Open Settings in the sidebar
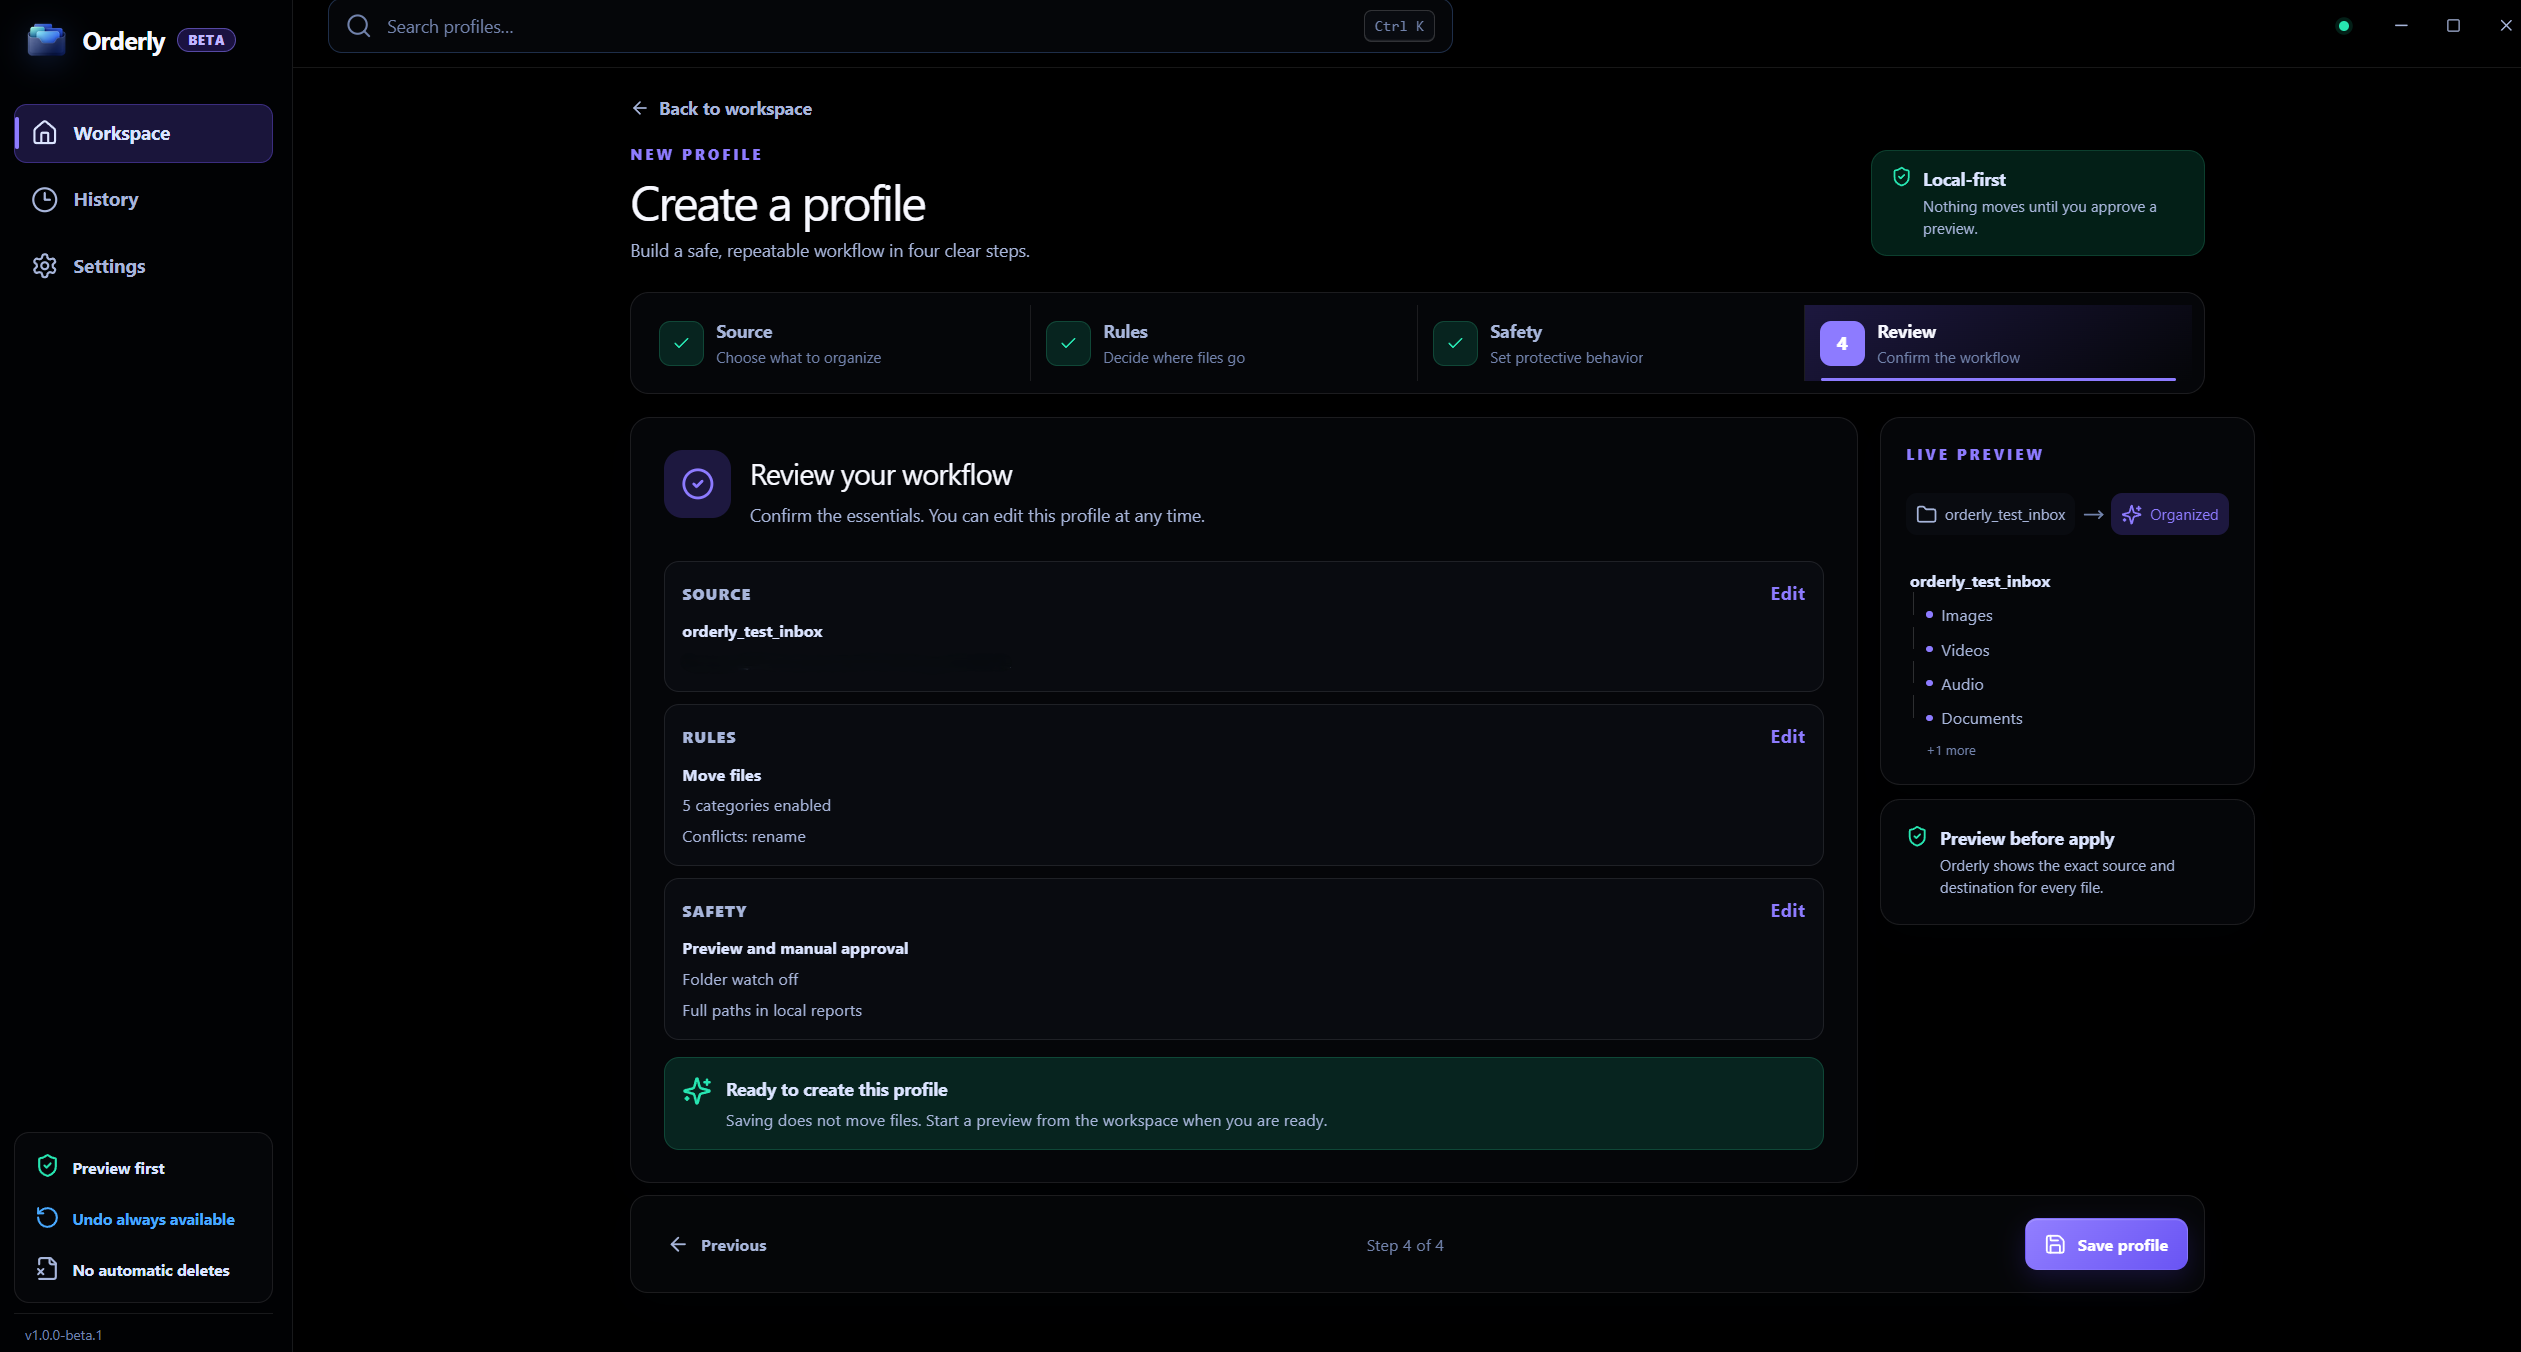 144,266
